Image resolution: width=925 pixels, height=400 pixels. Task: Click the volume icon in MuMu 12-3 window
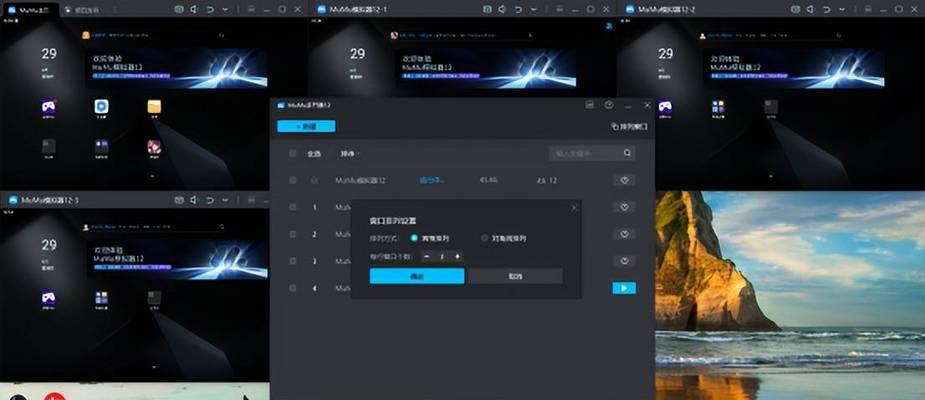(x=194, y=200)
